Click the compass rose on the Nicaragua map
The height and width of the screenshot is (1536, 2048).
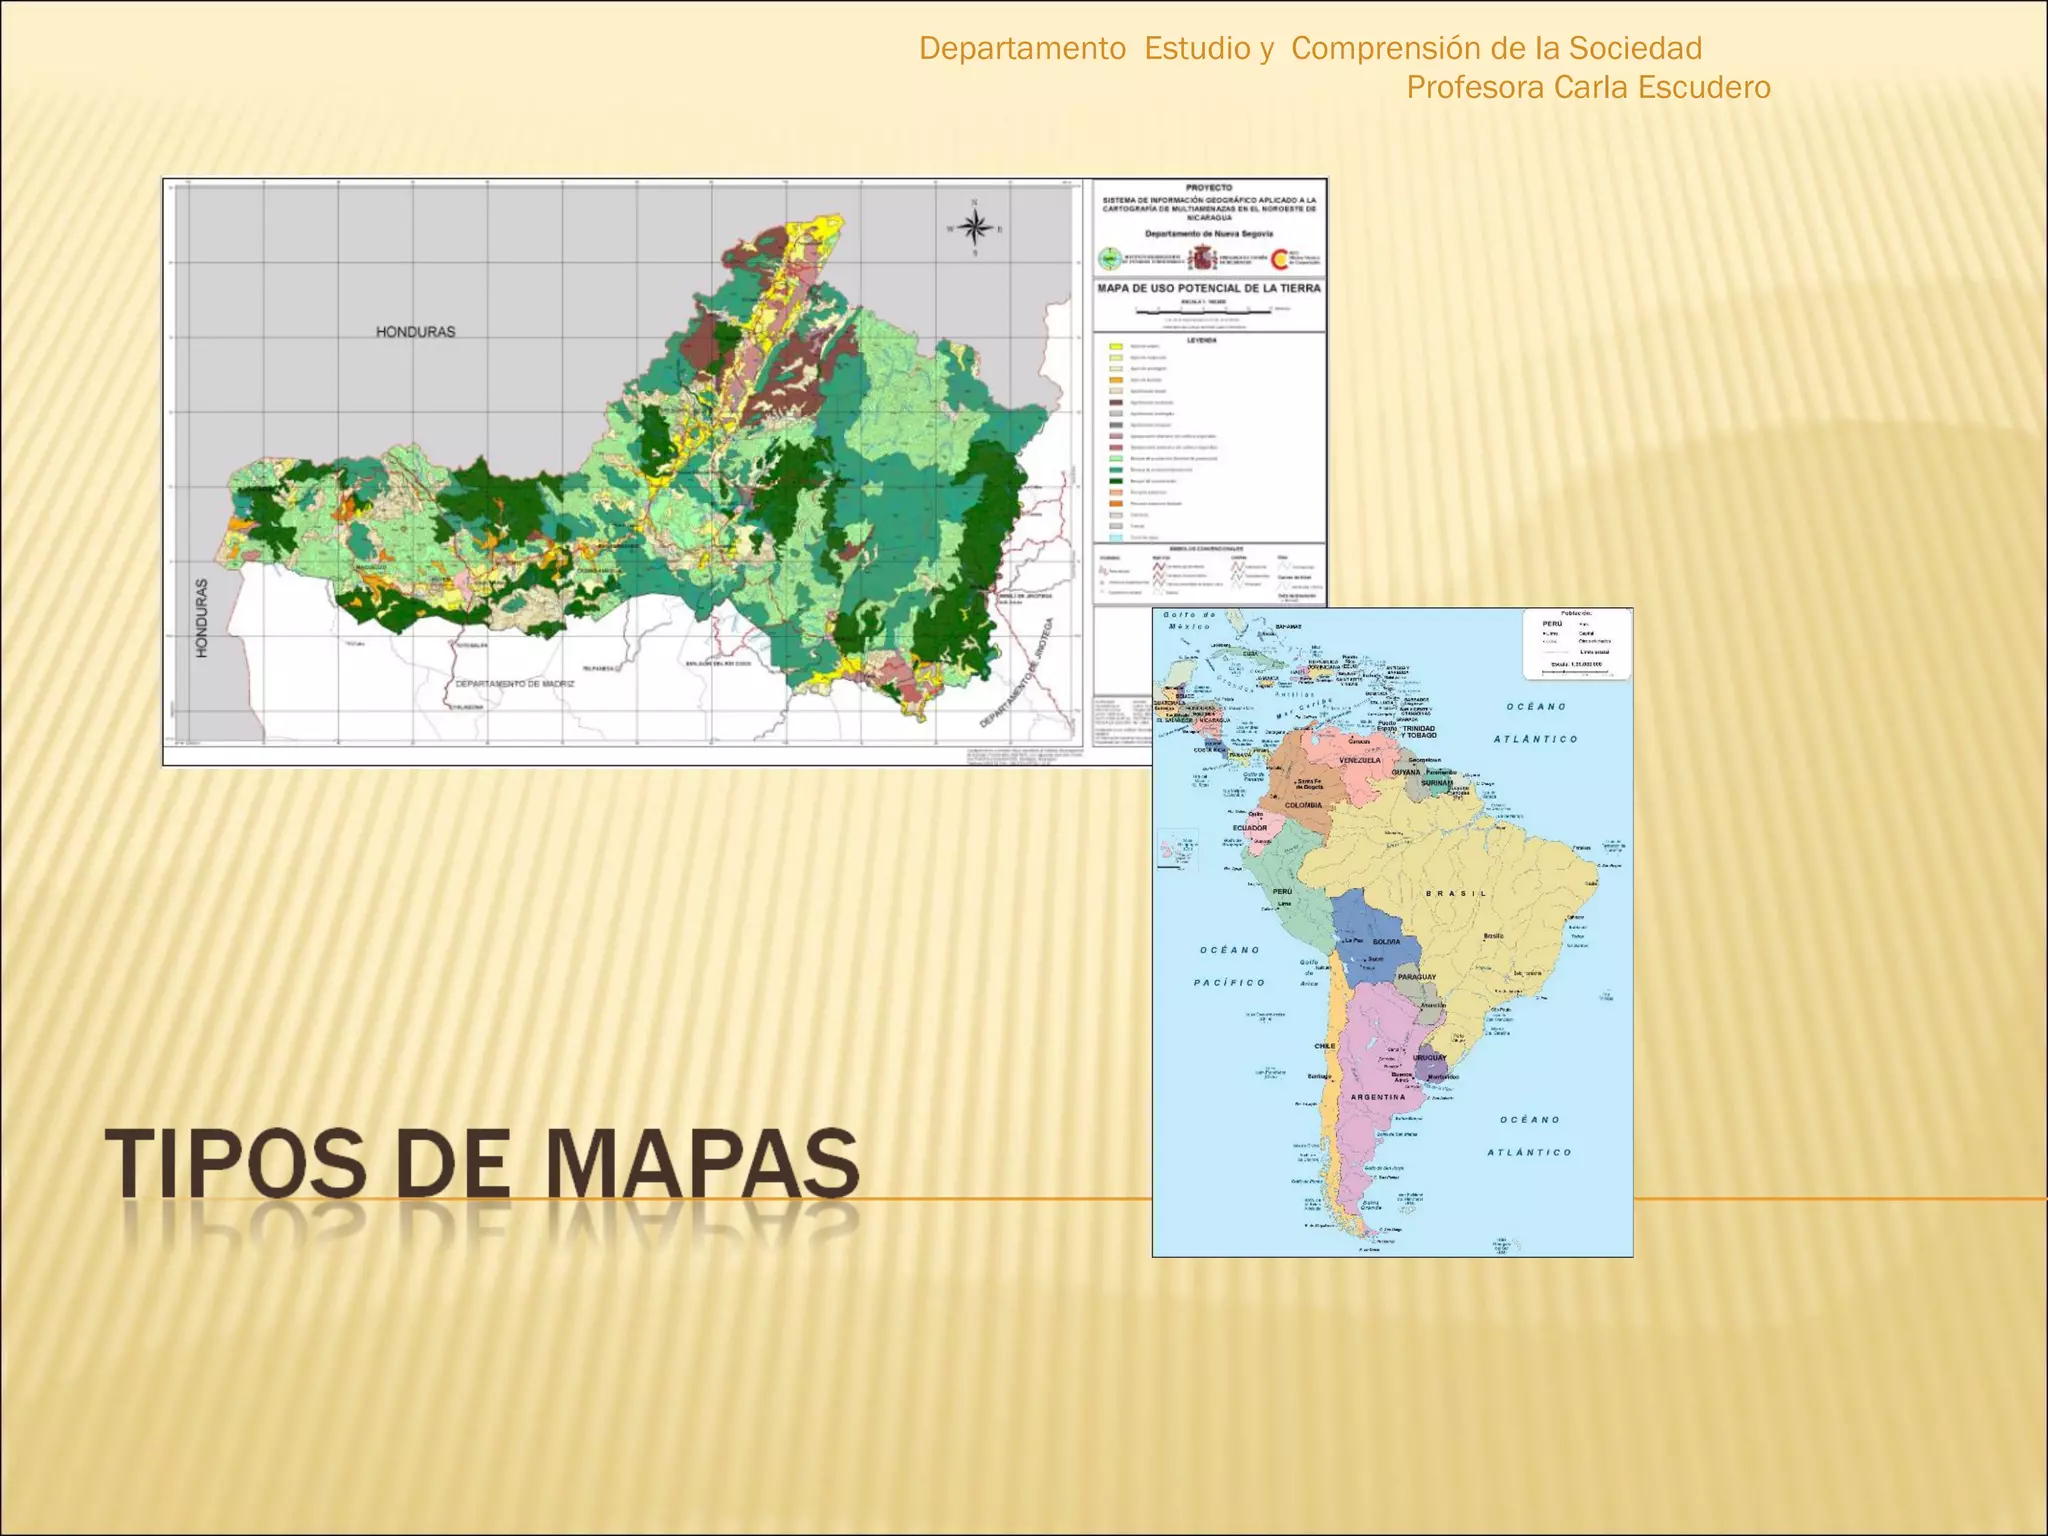975,228
